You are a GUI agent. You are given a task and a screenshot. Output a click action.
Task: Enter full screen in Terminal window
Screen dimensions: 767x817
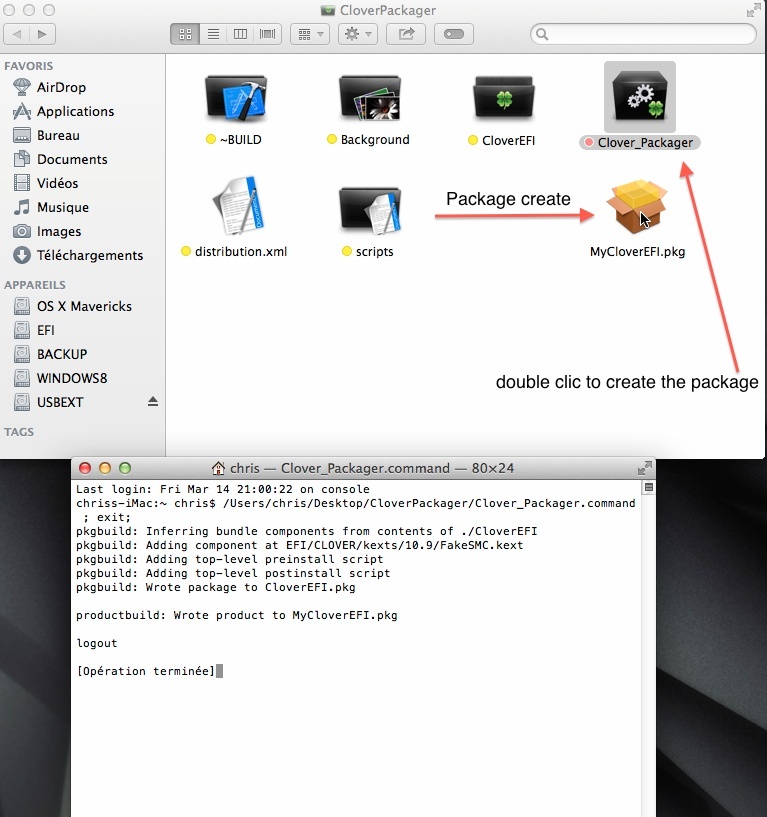[x=645, y=468]
